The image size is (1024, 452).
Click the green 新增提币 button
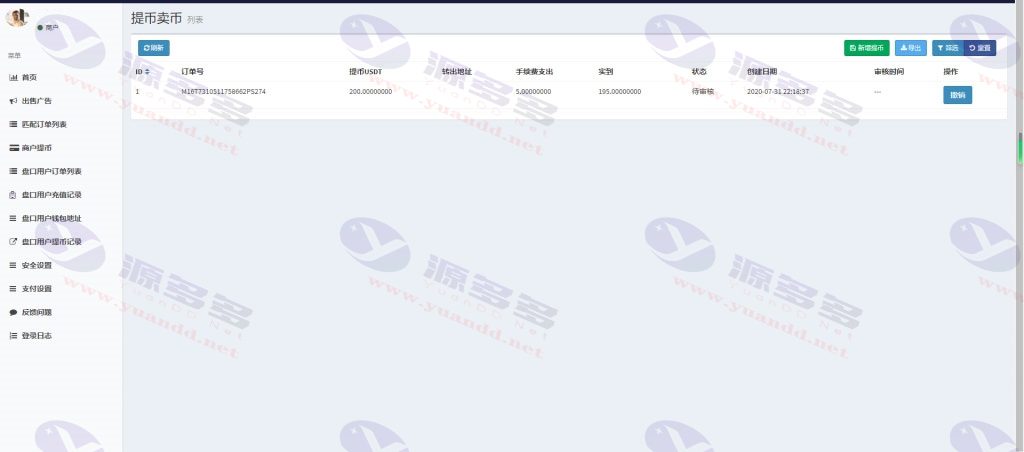pyautogui.click(x=867, y=48)
